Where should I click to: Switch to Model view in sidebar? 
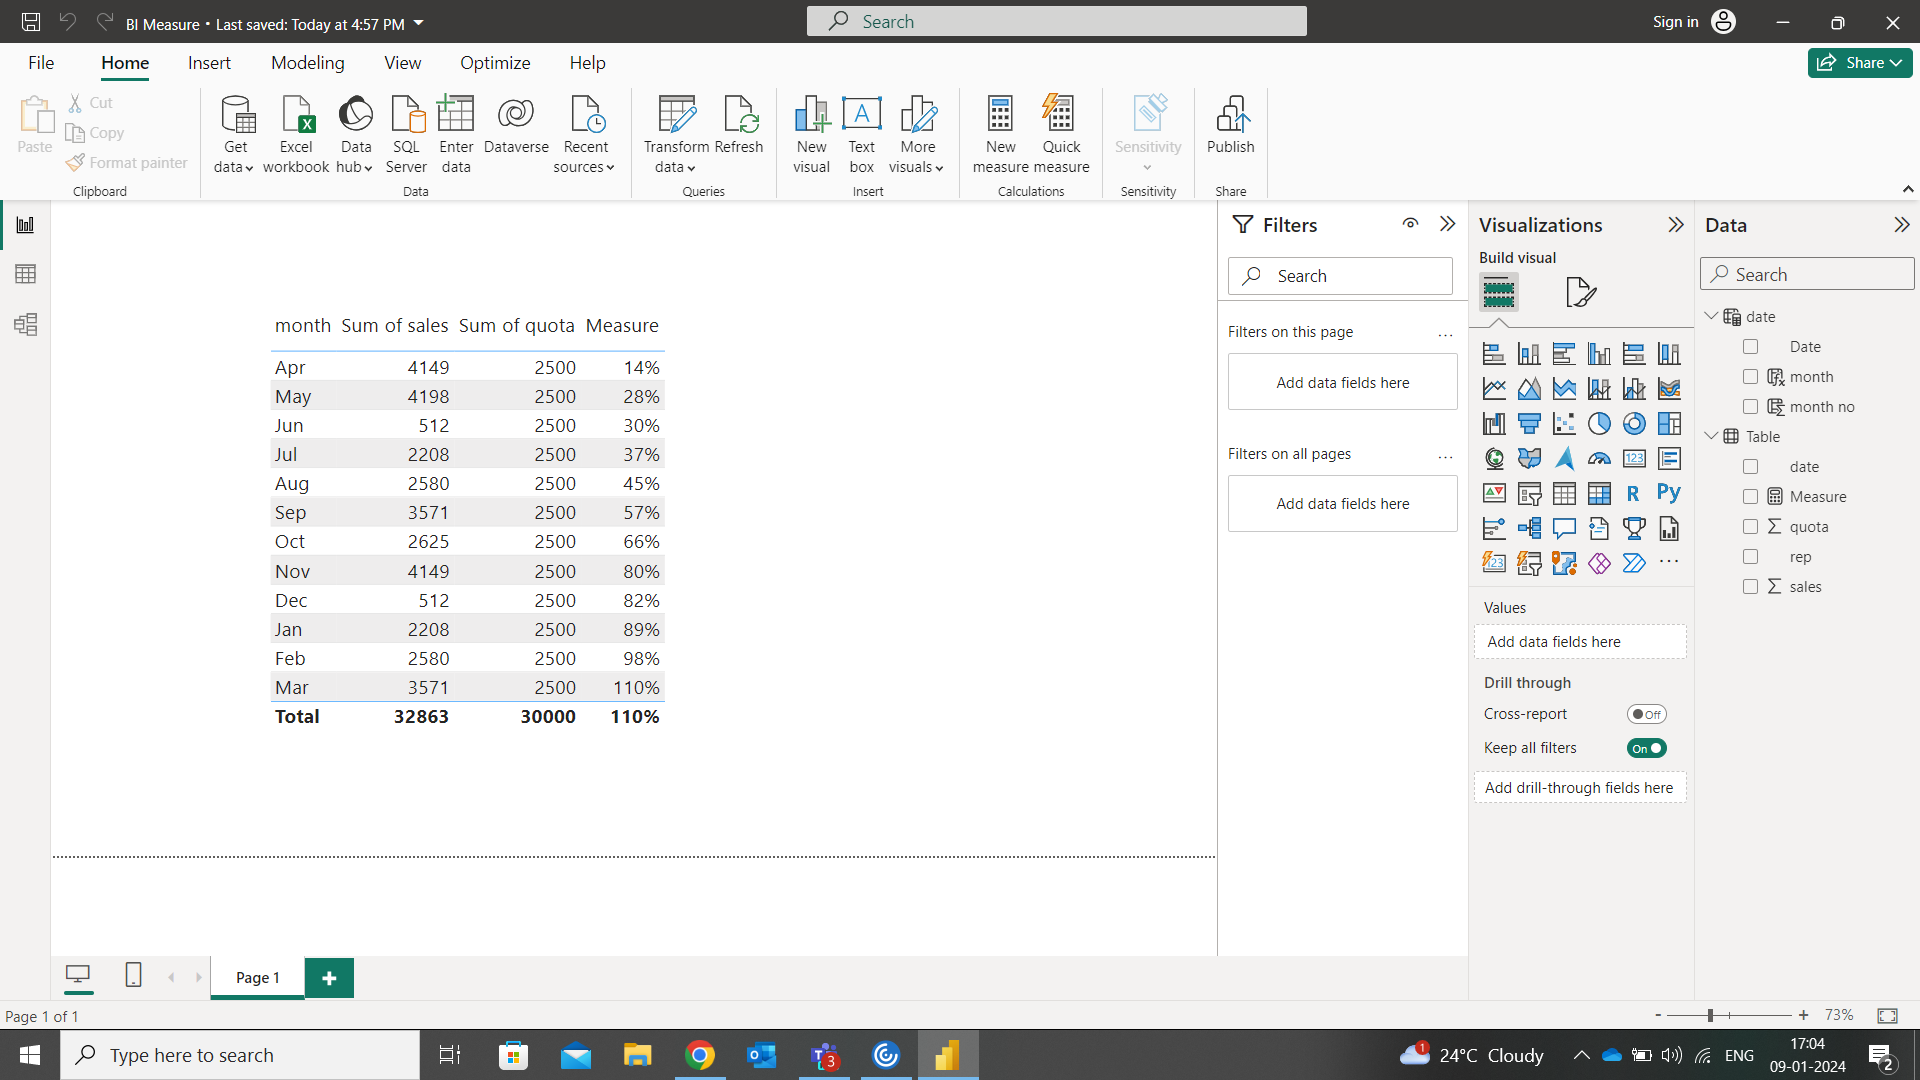pyautogui.click(x=26, y=324)
